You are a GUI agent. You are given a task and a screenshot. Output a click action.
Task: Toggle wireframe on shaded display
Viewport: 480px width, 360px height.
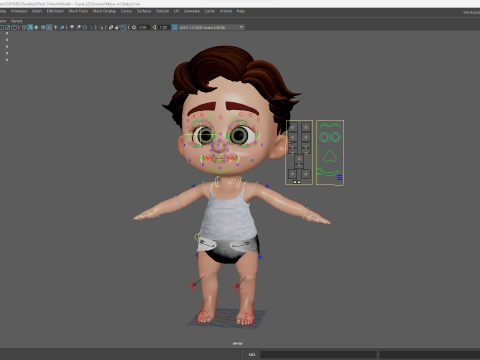43,27
